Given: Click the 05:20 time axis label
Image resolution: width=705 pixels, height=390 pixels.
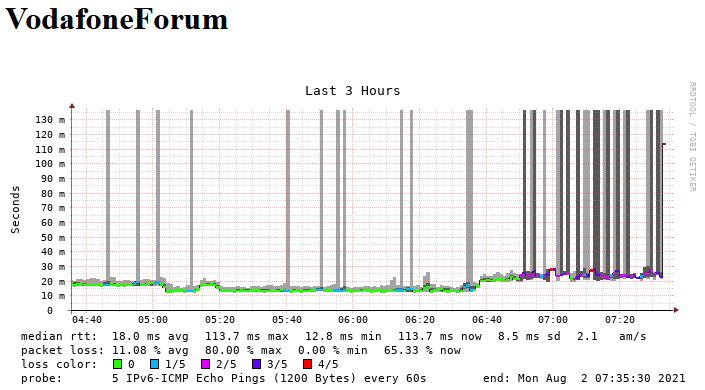Looking at the screenshot, I should pos(220,320).
